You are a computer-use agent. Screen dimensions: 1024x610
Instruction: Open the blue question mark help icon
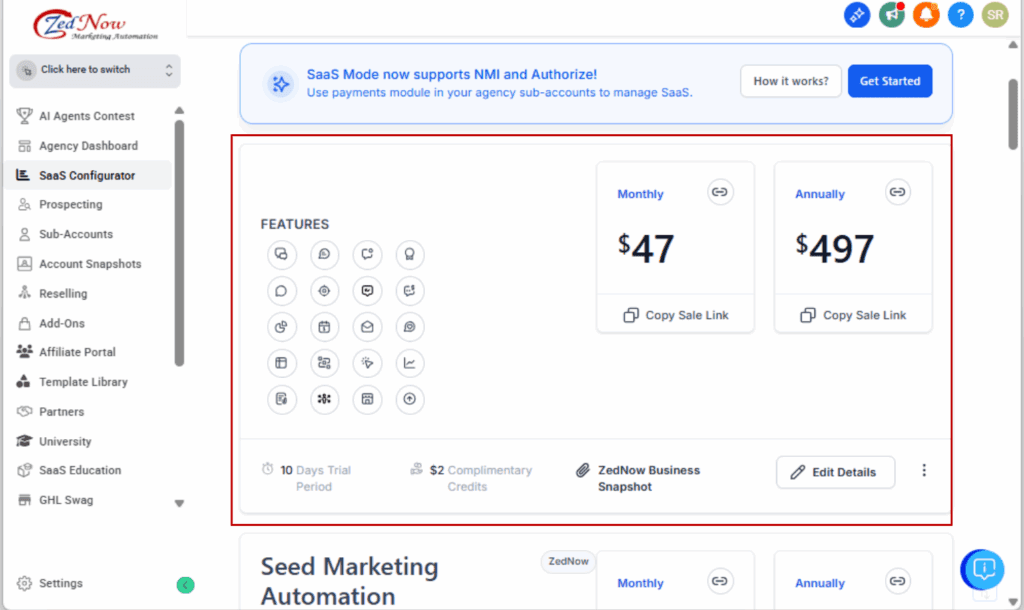click(x=961, y=14)
